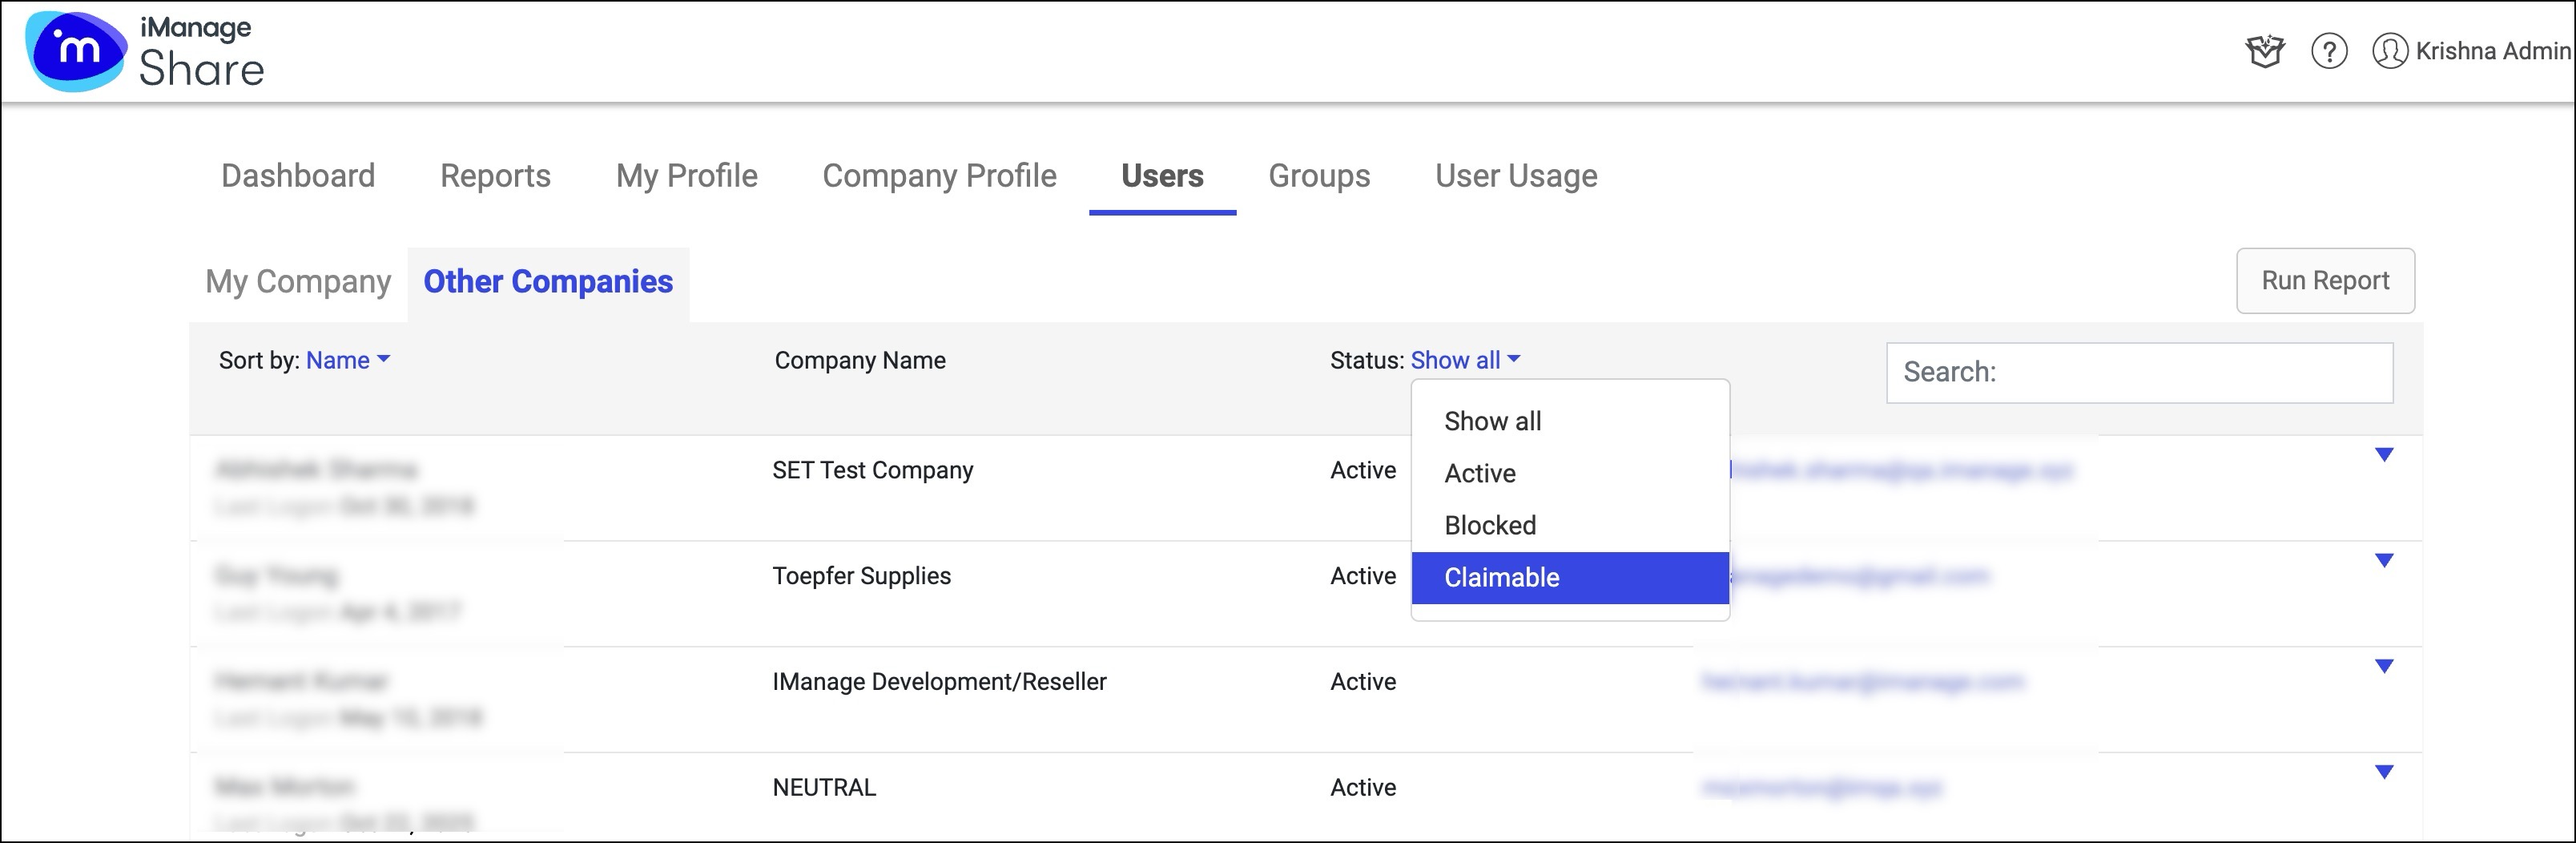Open the Sort by Name dropdown
This screenshot has width=2576, height=843.
click(x=347, y=360)
